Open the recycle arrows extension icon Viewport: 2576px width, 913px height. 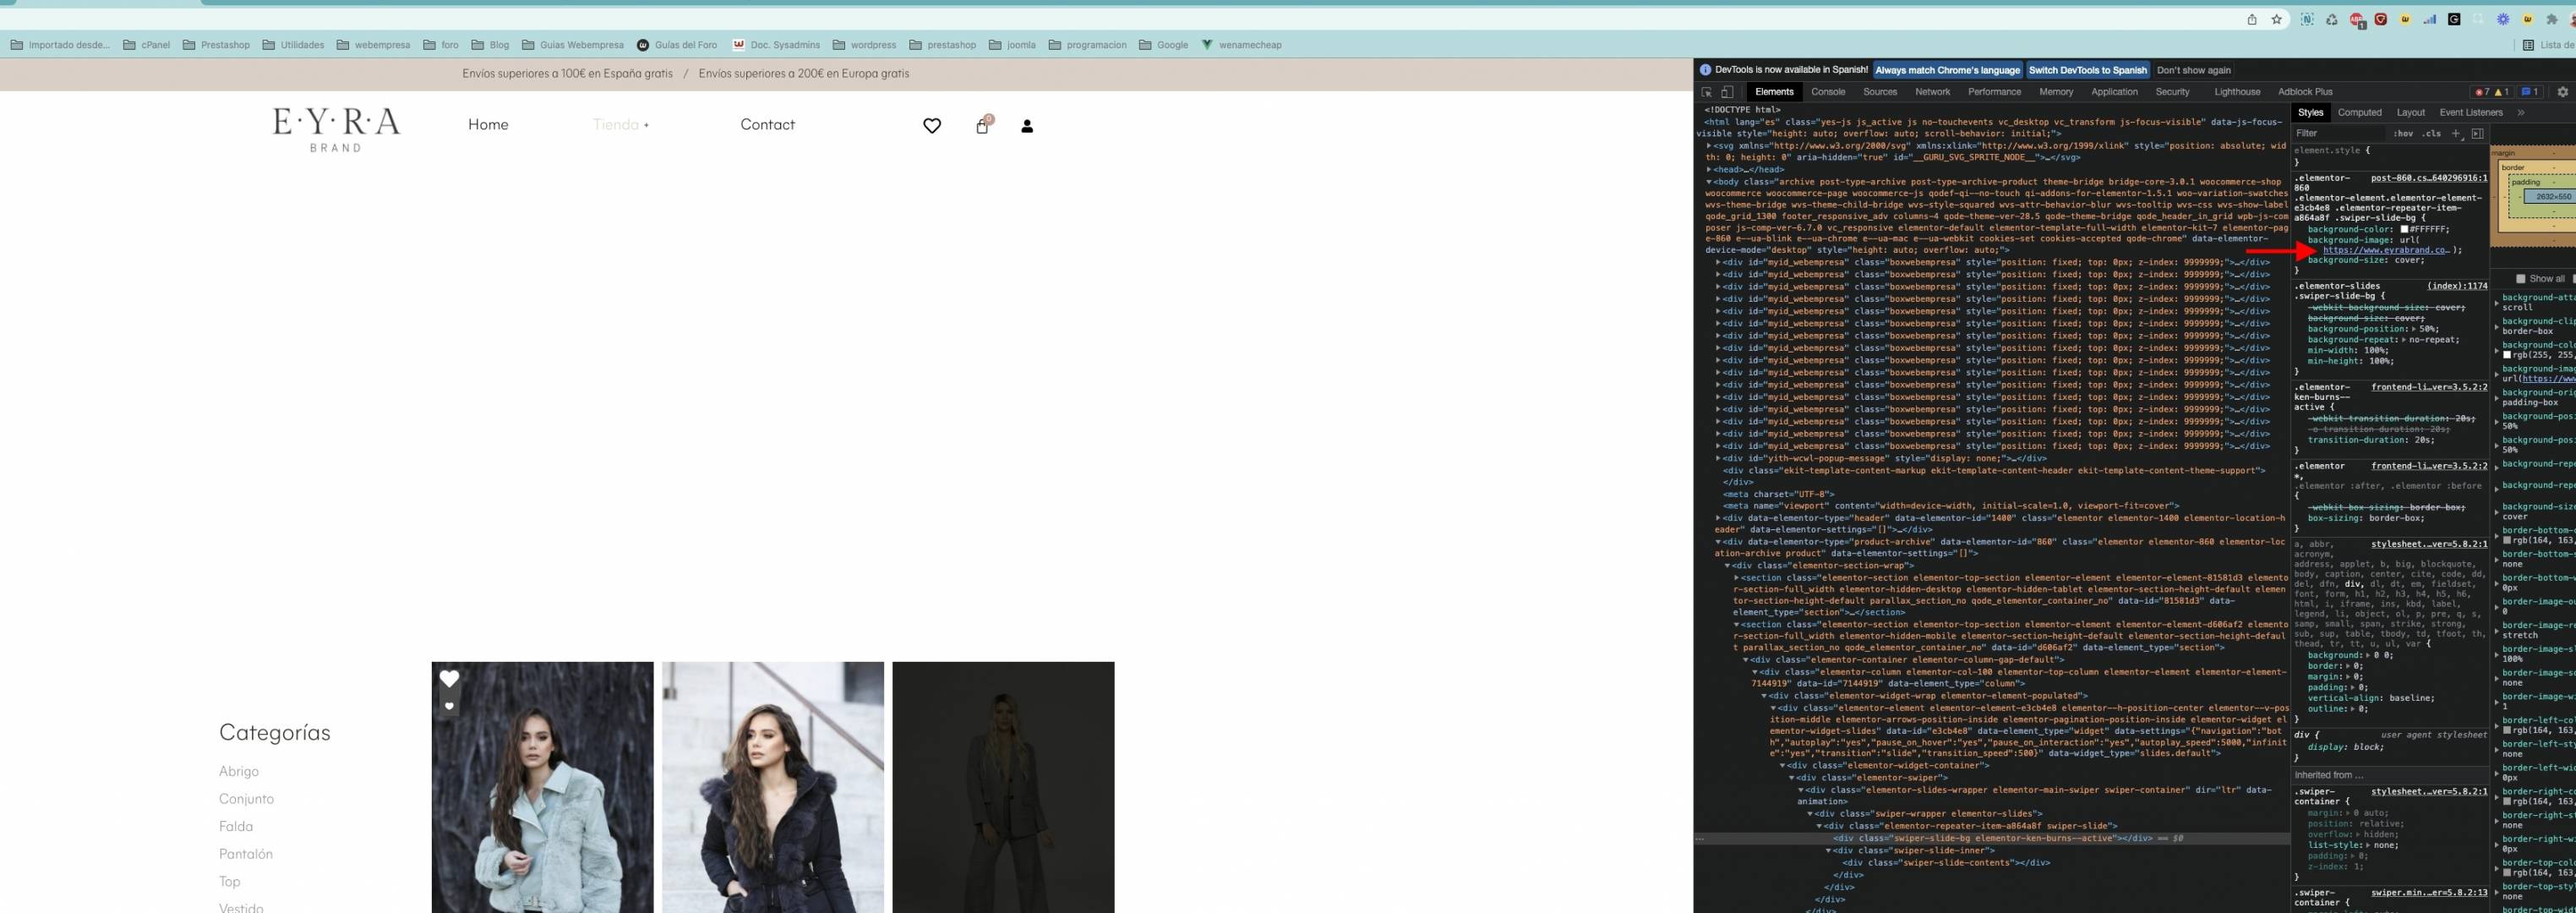(2332, 19)
